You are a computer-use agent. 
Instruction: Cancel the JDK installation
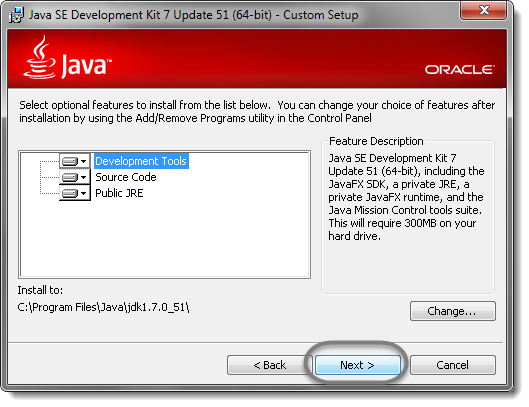(x=452, y=365)
